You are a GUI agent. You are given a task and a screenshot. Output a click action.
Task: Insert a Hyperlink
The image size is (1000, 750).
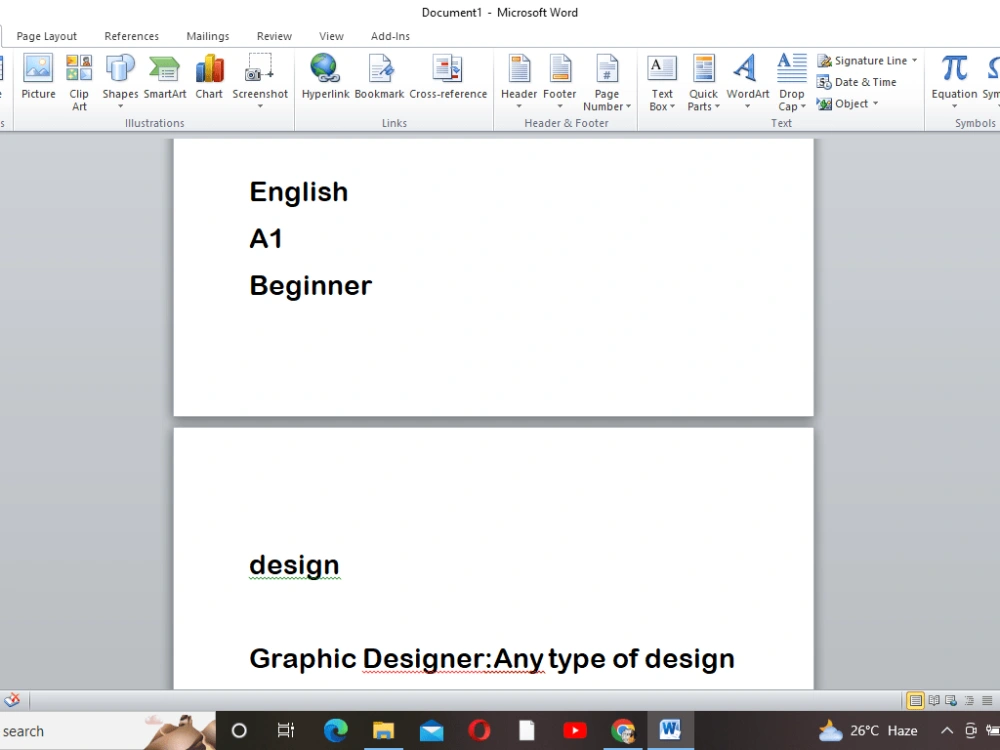click(325, 77)
